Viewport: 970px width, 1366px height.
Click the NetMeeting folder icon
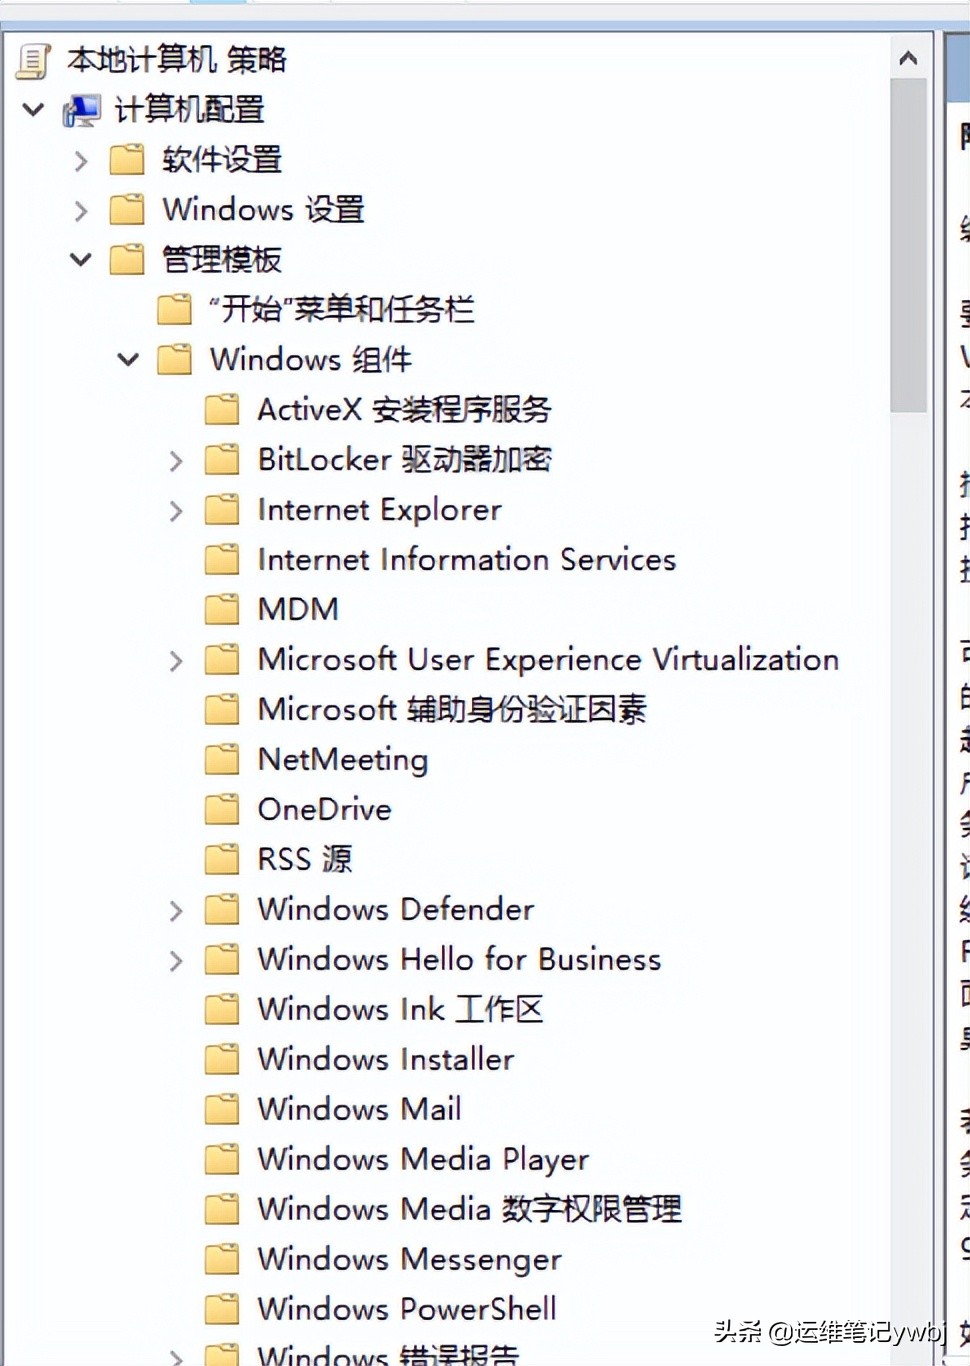221,759
